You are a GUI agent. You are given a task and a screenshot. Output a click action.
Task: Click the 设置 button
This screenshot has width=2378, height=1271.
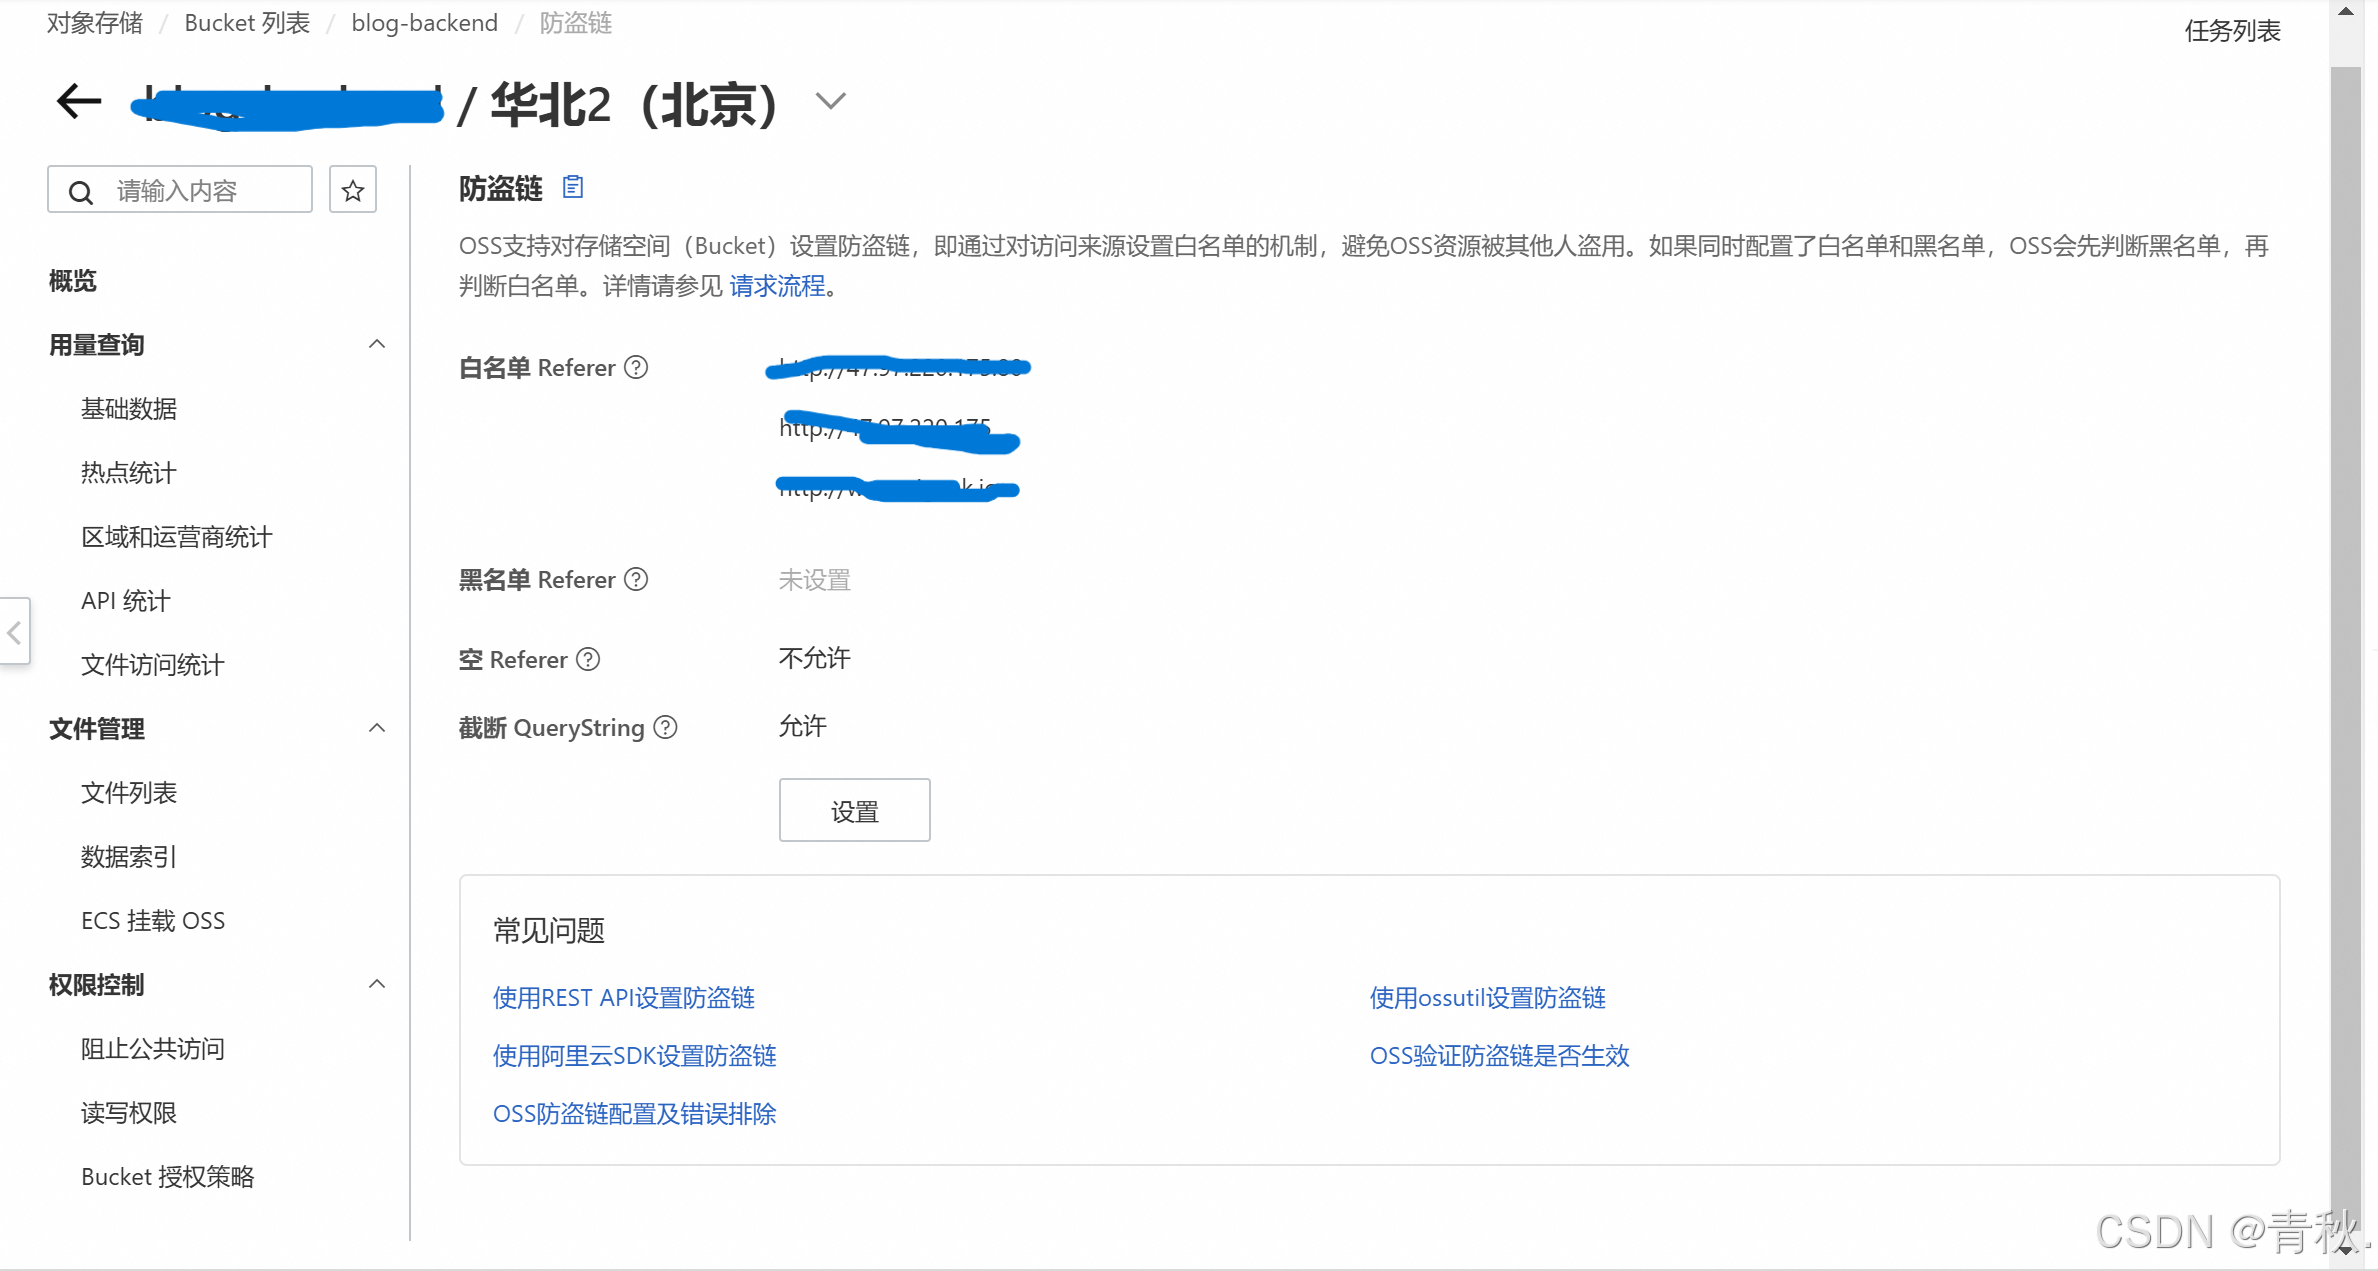pyautogui.click(x=854, y=811)
